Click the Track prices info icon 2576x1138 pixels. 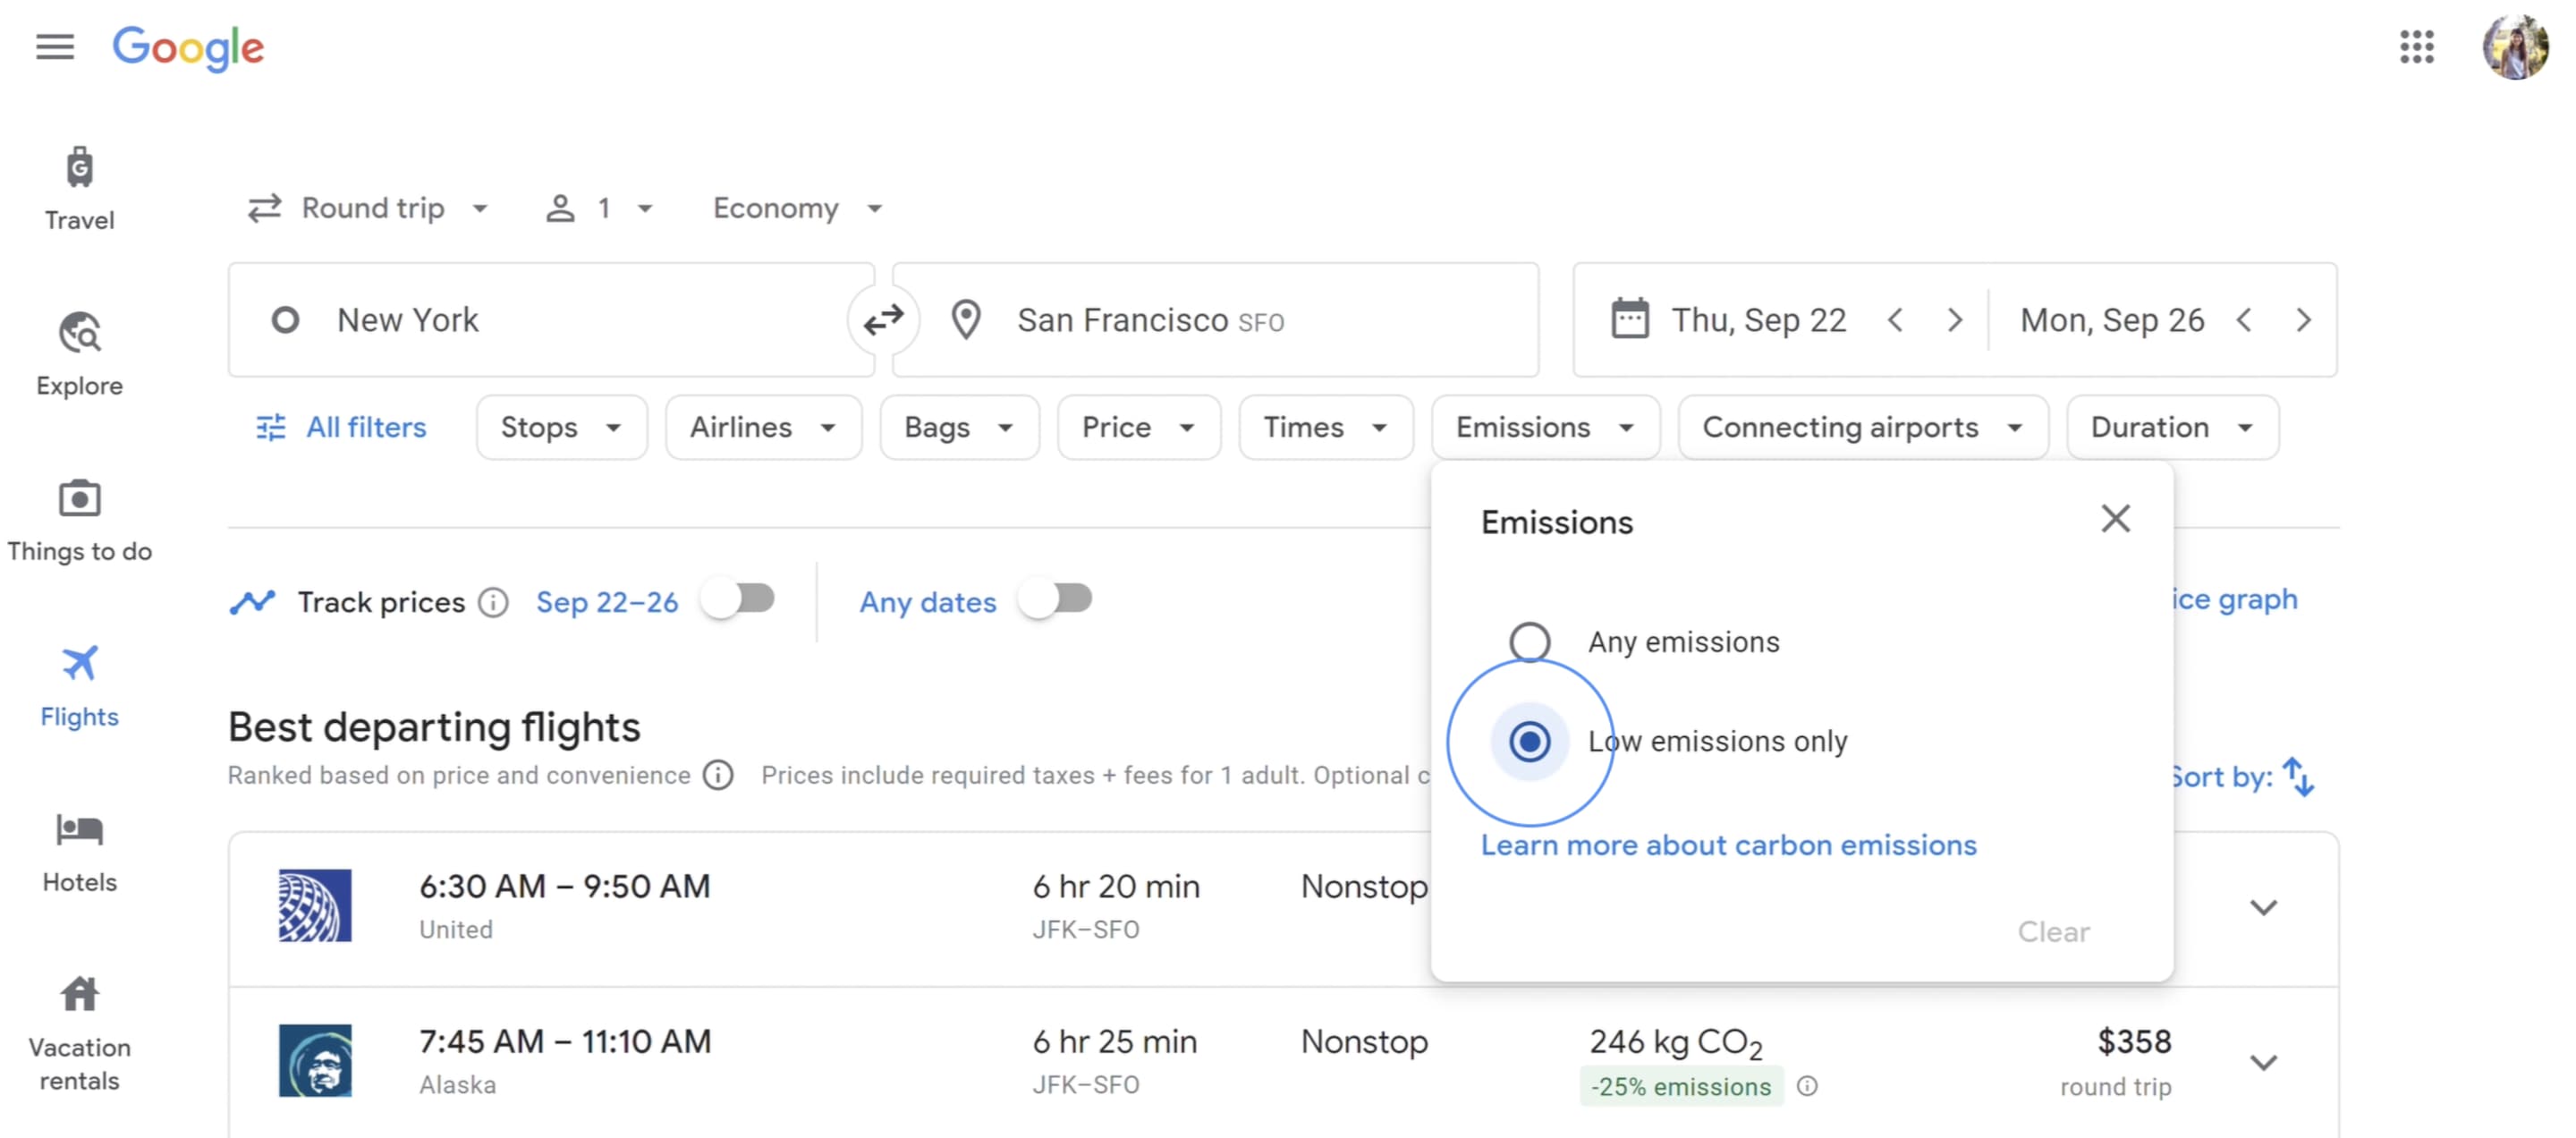(493, 602)
